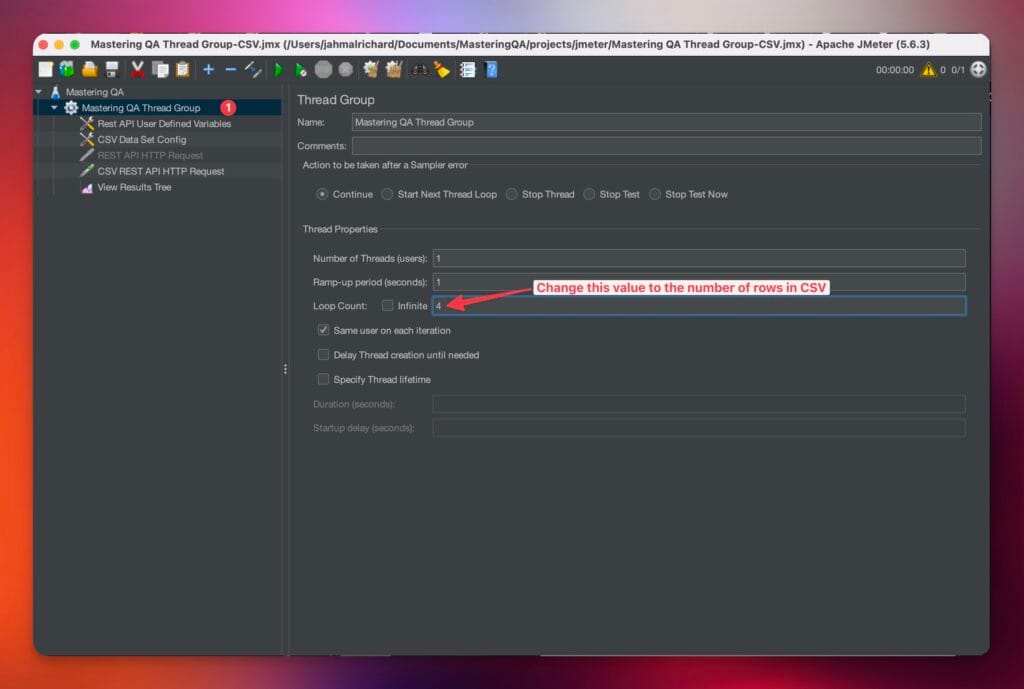Open CSV Data Set Config element

pos(142,140)
